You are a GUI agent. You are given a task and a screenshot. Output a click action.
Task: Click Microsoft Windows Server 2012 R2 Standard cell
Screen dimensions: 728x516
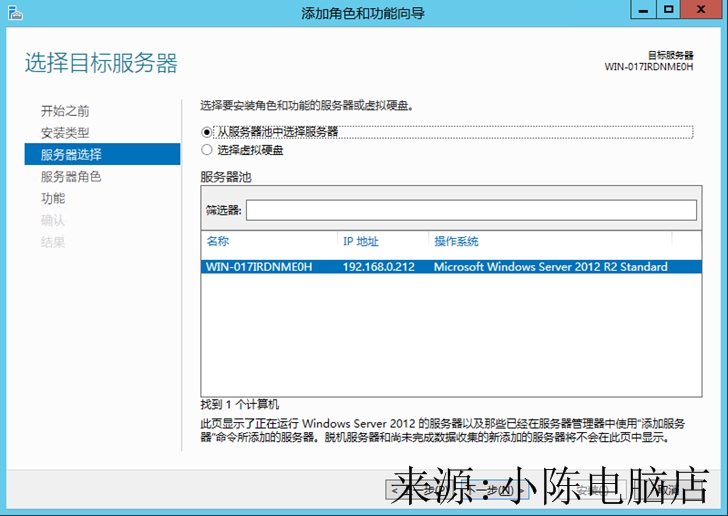pos(551,267)
